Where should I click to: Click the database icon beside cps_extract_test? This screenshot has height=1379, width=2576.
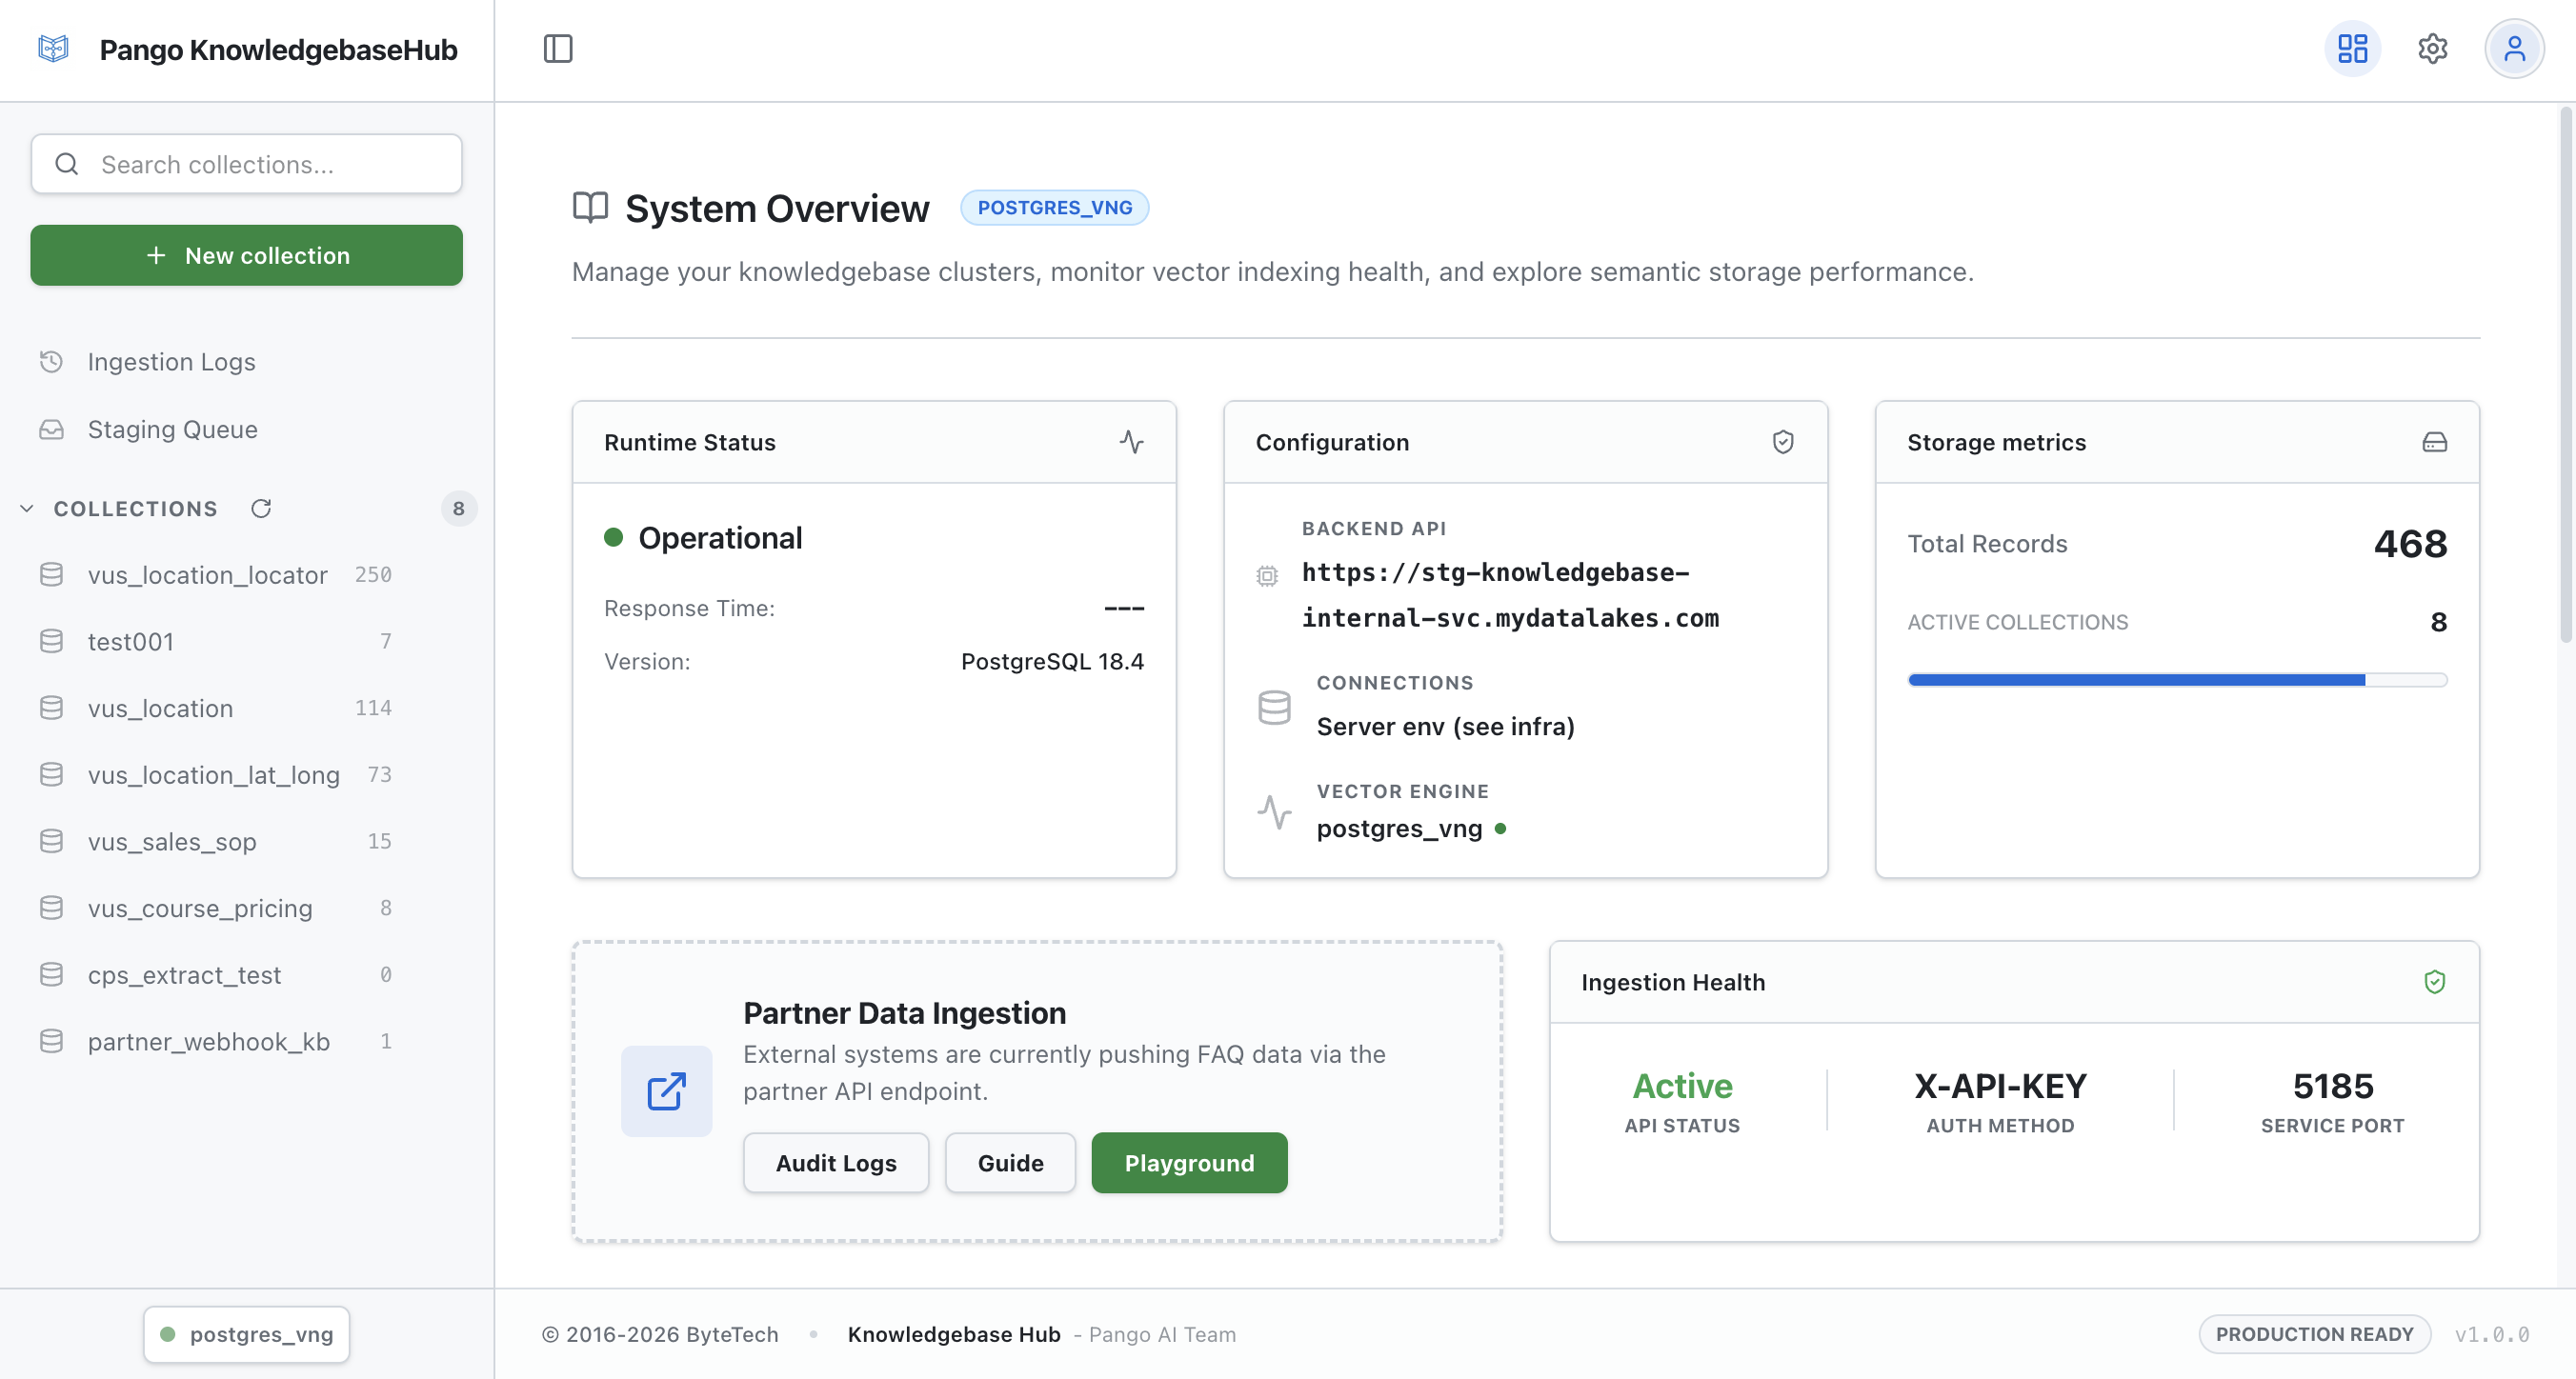click(51, 974)
